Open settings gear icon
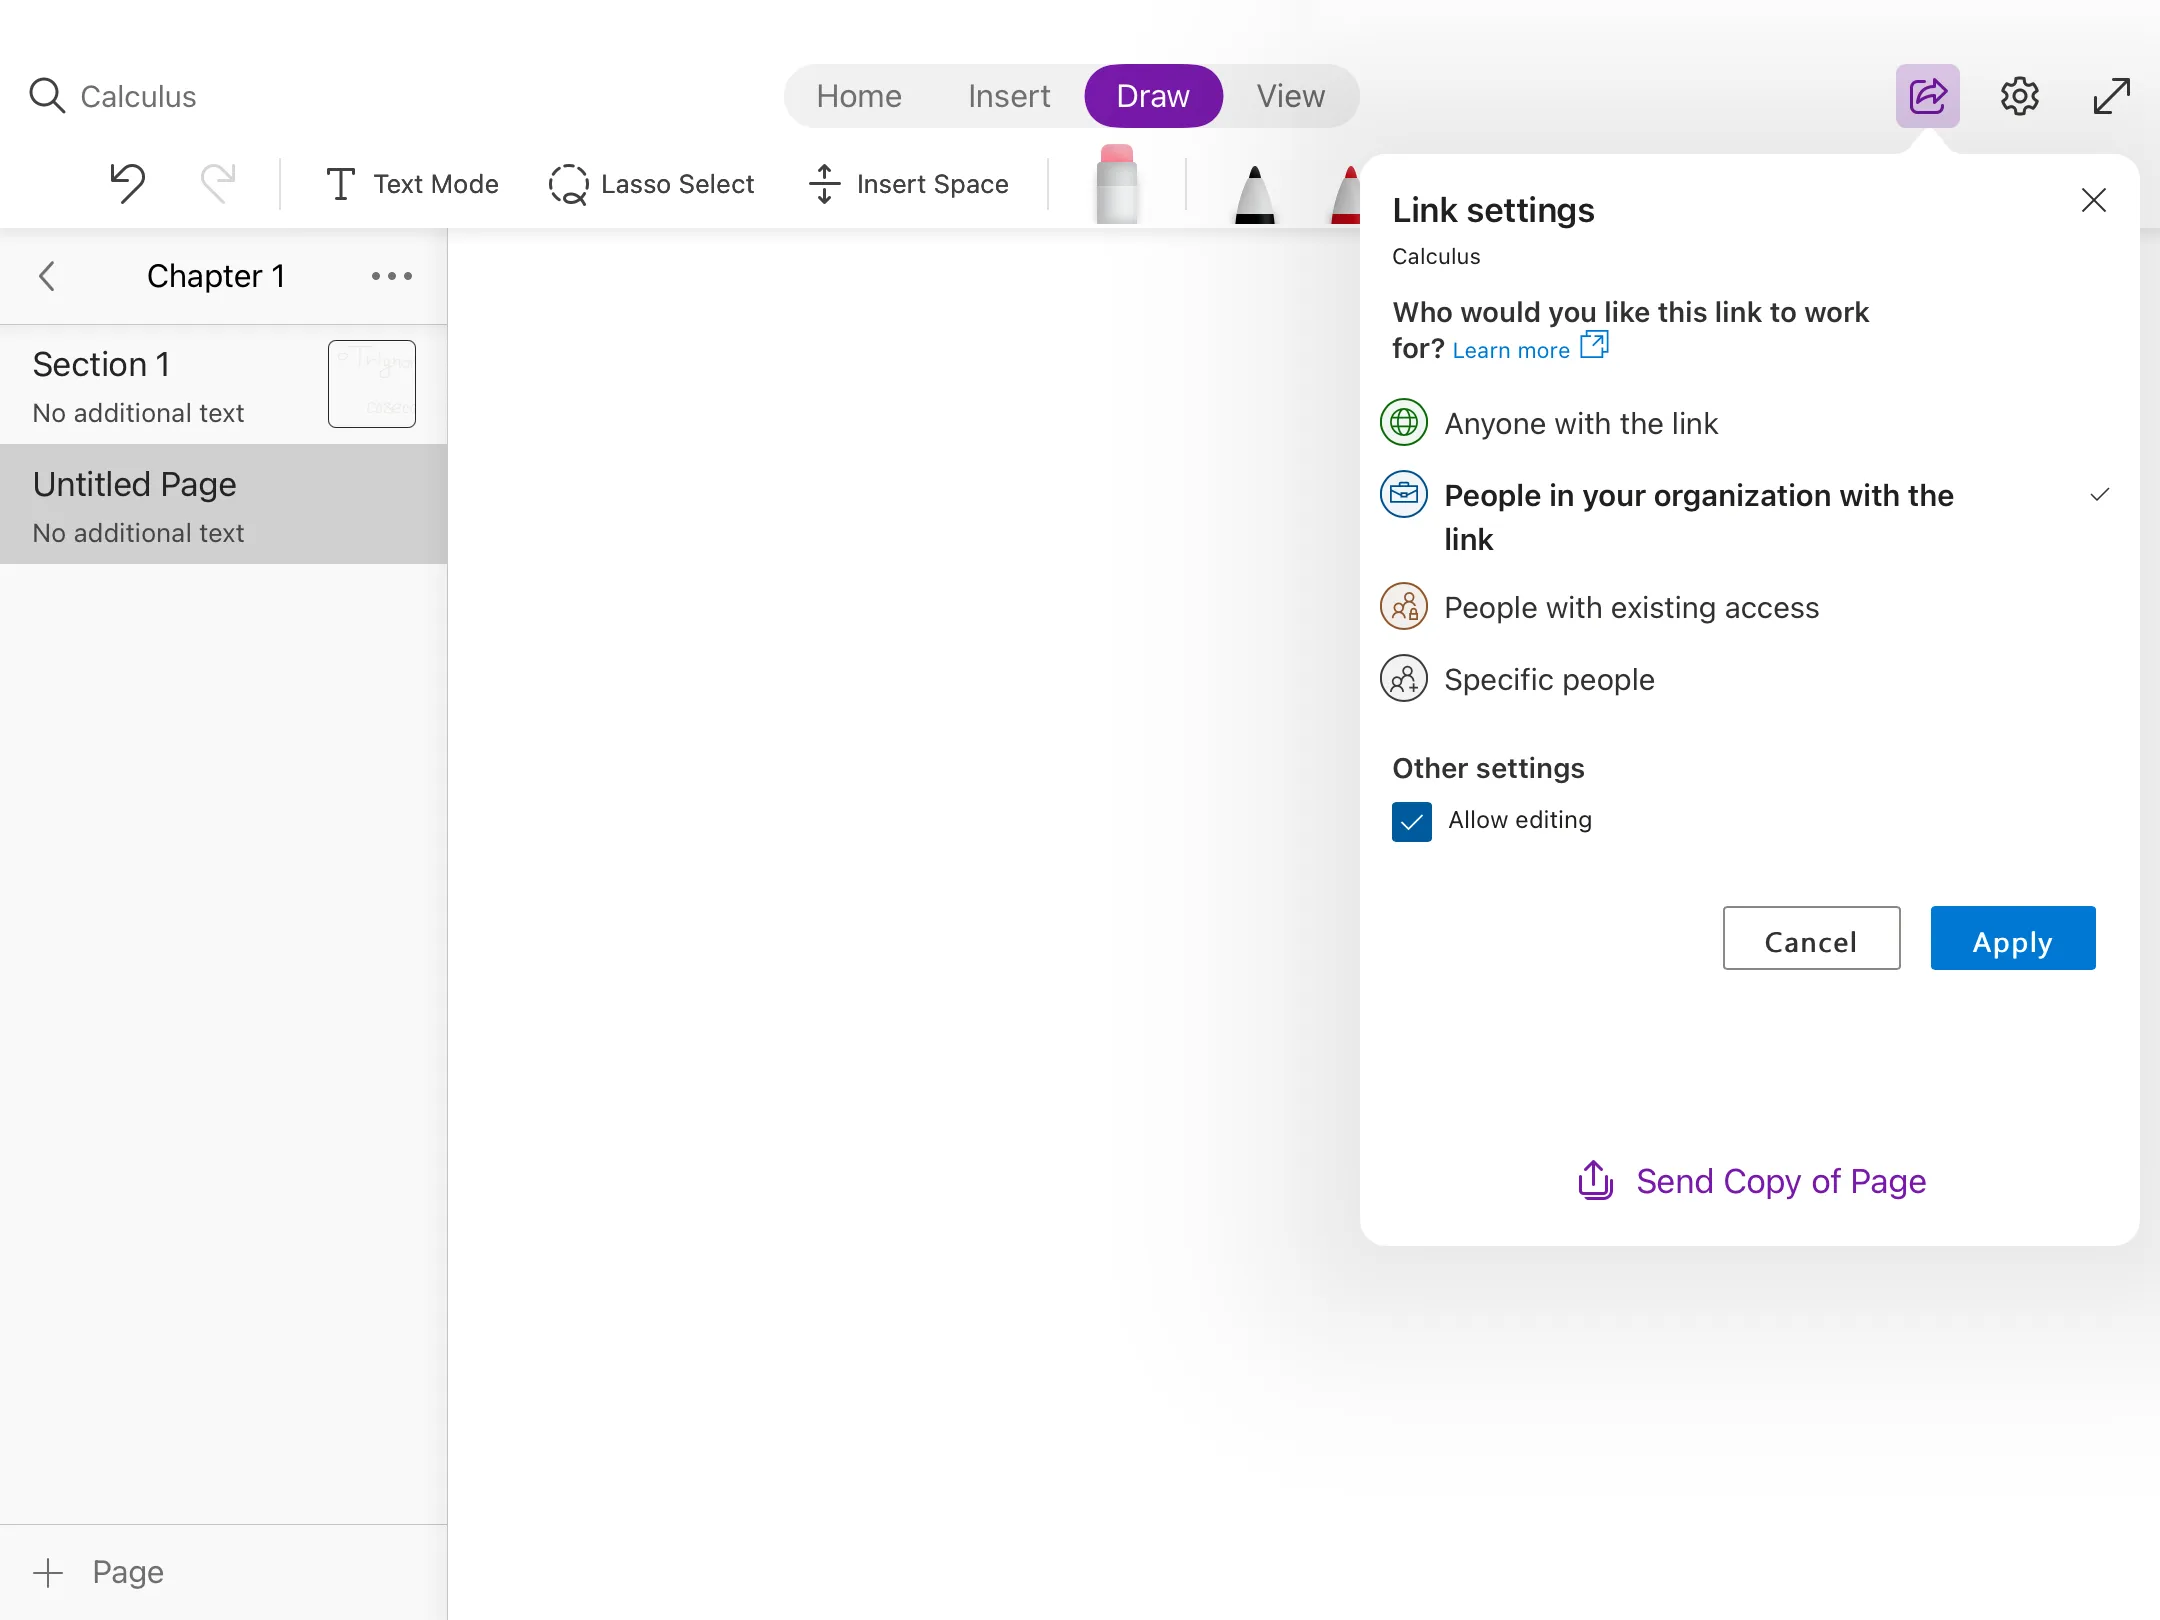 (2019, 96)
